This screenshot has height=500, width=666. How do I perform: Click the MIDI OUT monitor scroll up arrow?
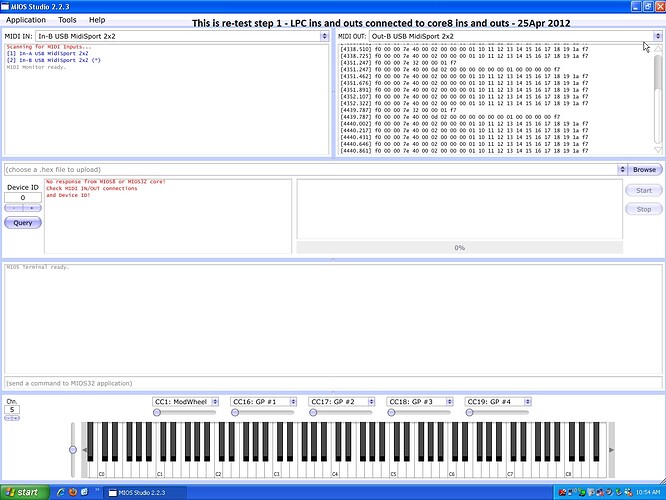[658, 49]
